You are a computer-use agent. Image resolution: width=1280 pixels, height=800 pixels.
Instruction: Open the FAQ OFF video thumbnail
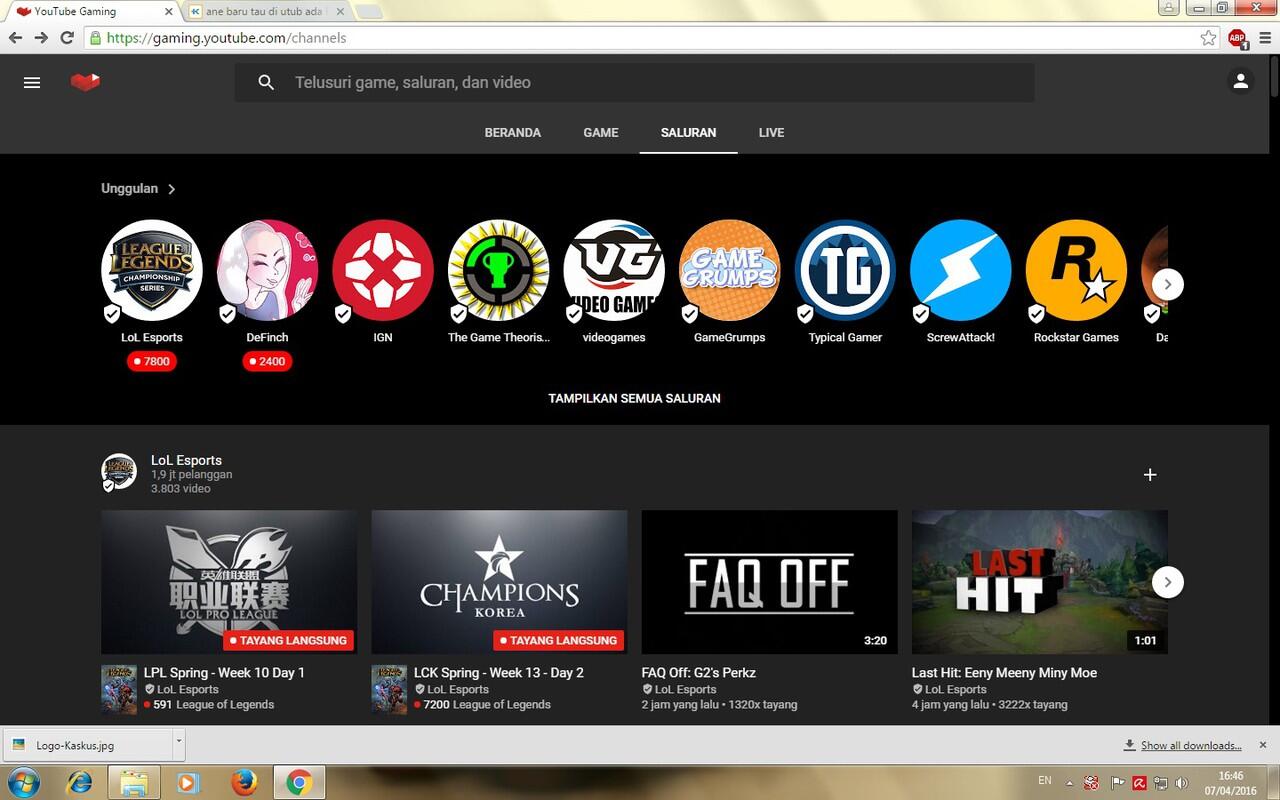[x=769, y=583]
